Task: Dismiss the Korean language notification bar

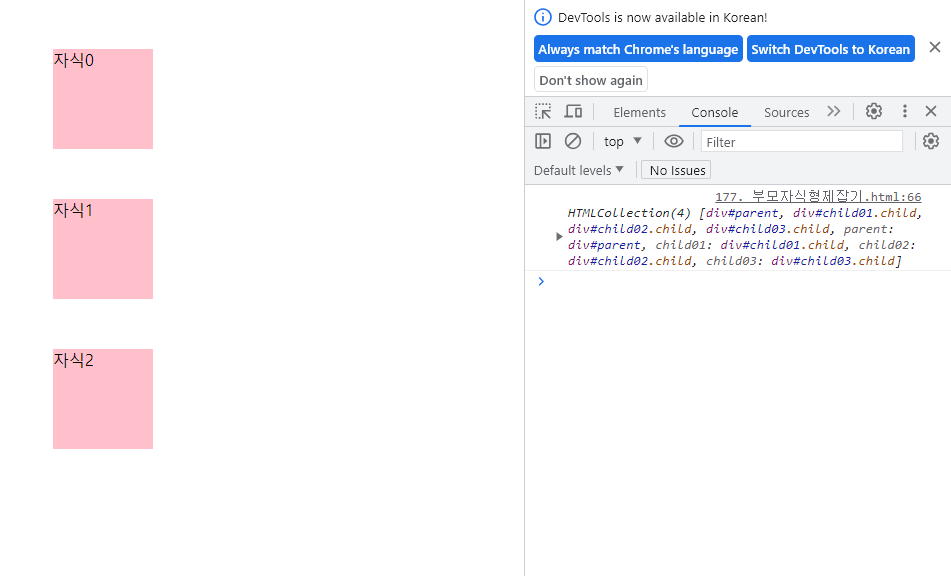Action: pos(935,47)
